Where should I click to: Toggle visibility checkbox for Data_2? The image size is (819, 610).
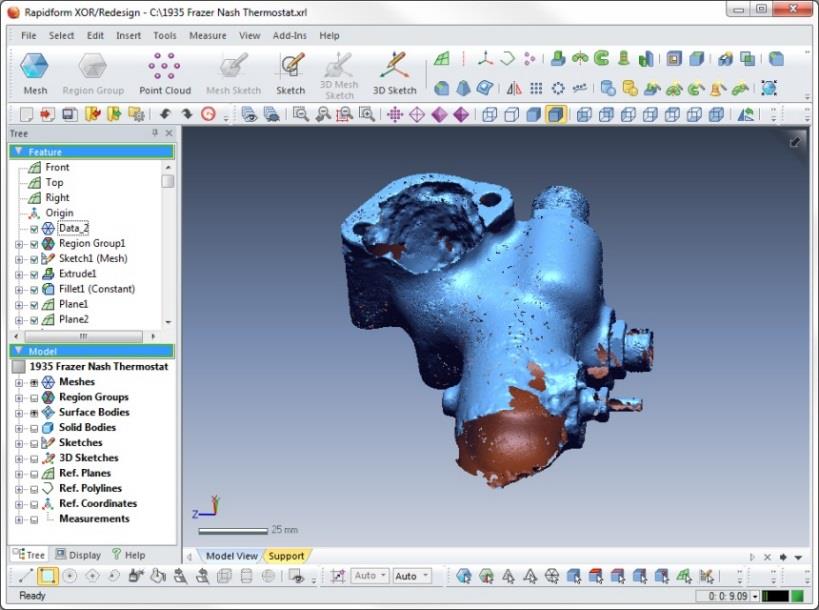click(34, 229)
